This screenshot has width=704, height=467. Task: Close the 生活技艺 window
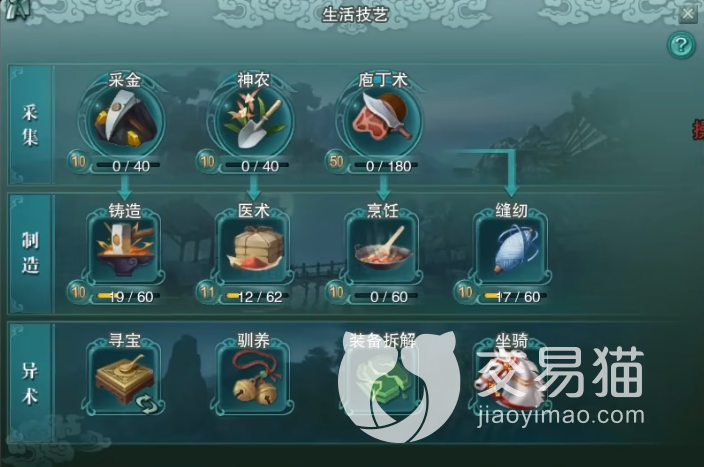coord(687,14)
